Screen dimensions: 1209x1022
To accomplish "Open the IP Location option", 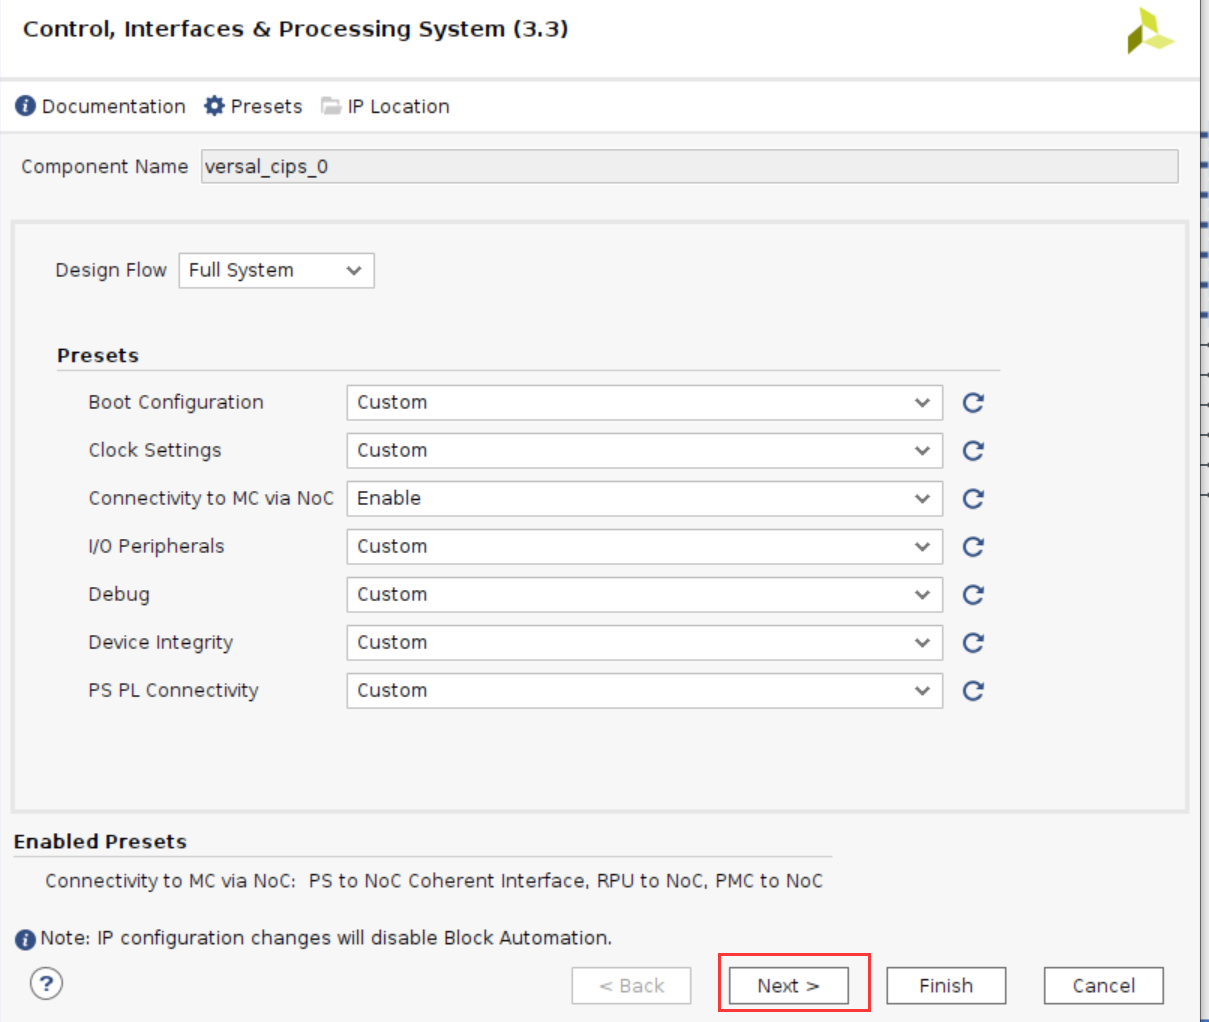I will point(385,106).
